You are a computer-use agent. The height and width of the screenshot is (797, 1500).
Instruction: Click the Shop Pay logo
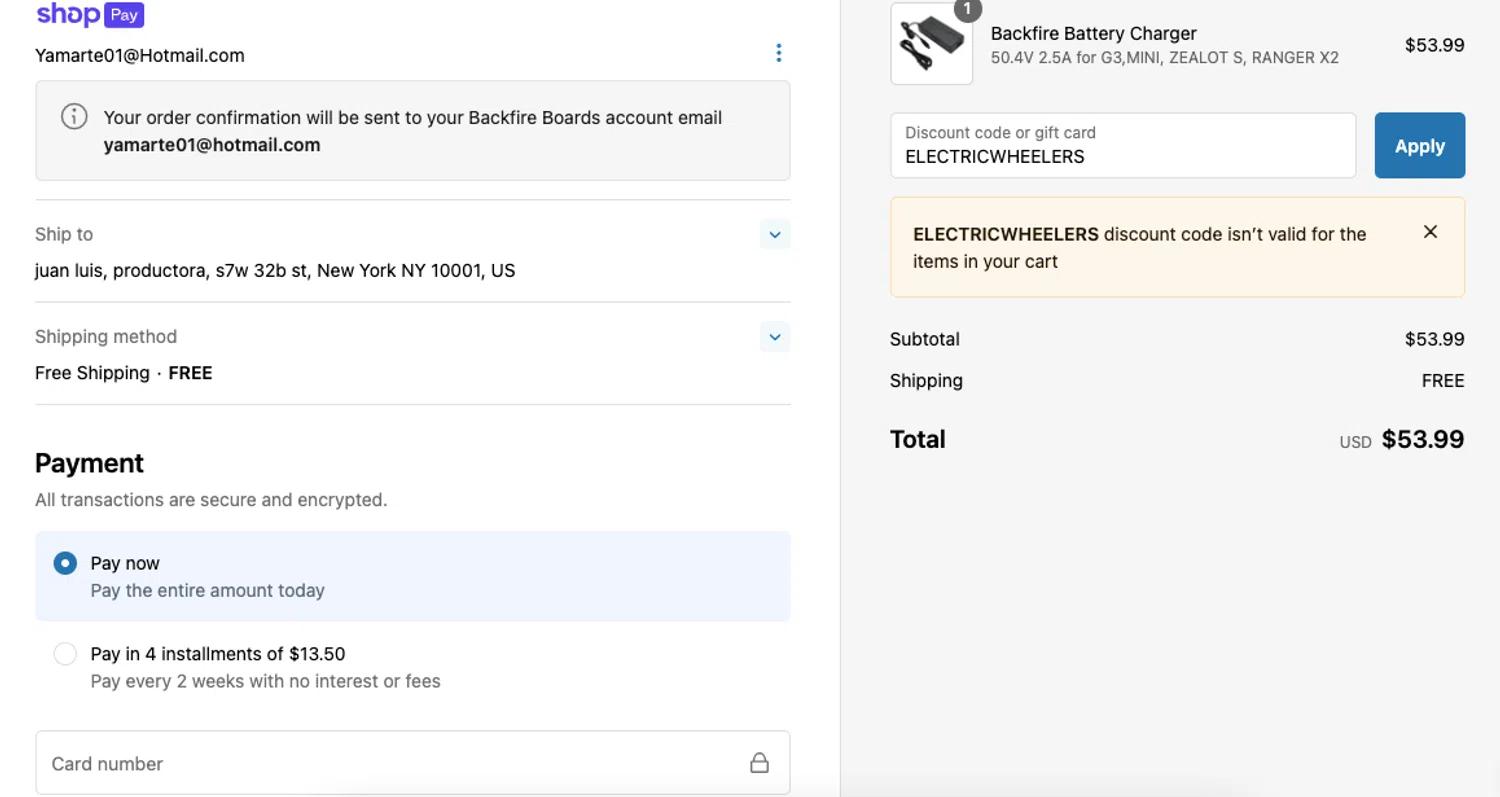pos(90,15)
